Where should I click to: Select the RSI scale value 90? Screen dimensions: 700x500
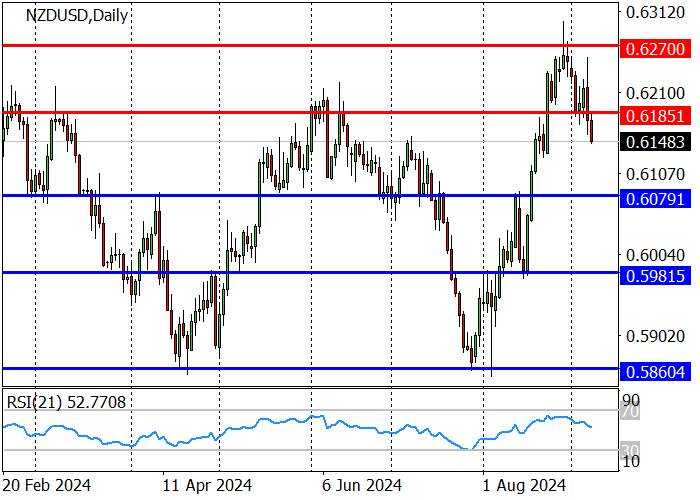[x=632, y=399]
